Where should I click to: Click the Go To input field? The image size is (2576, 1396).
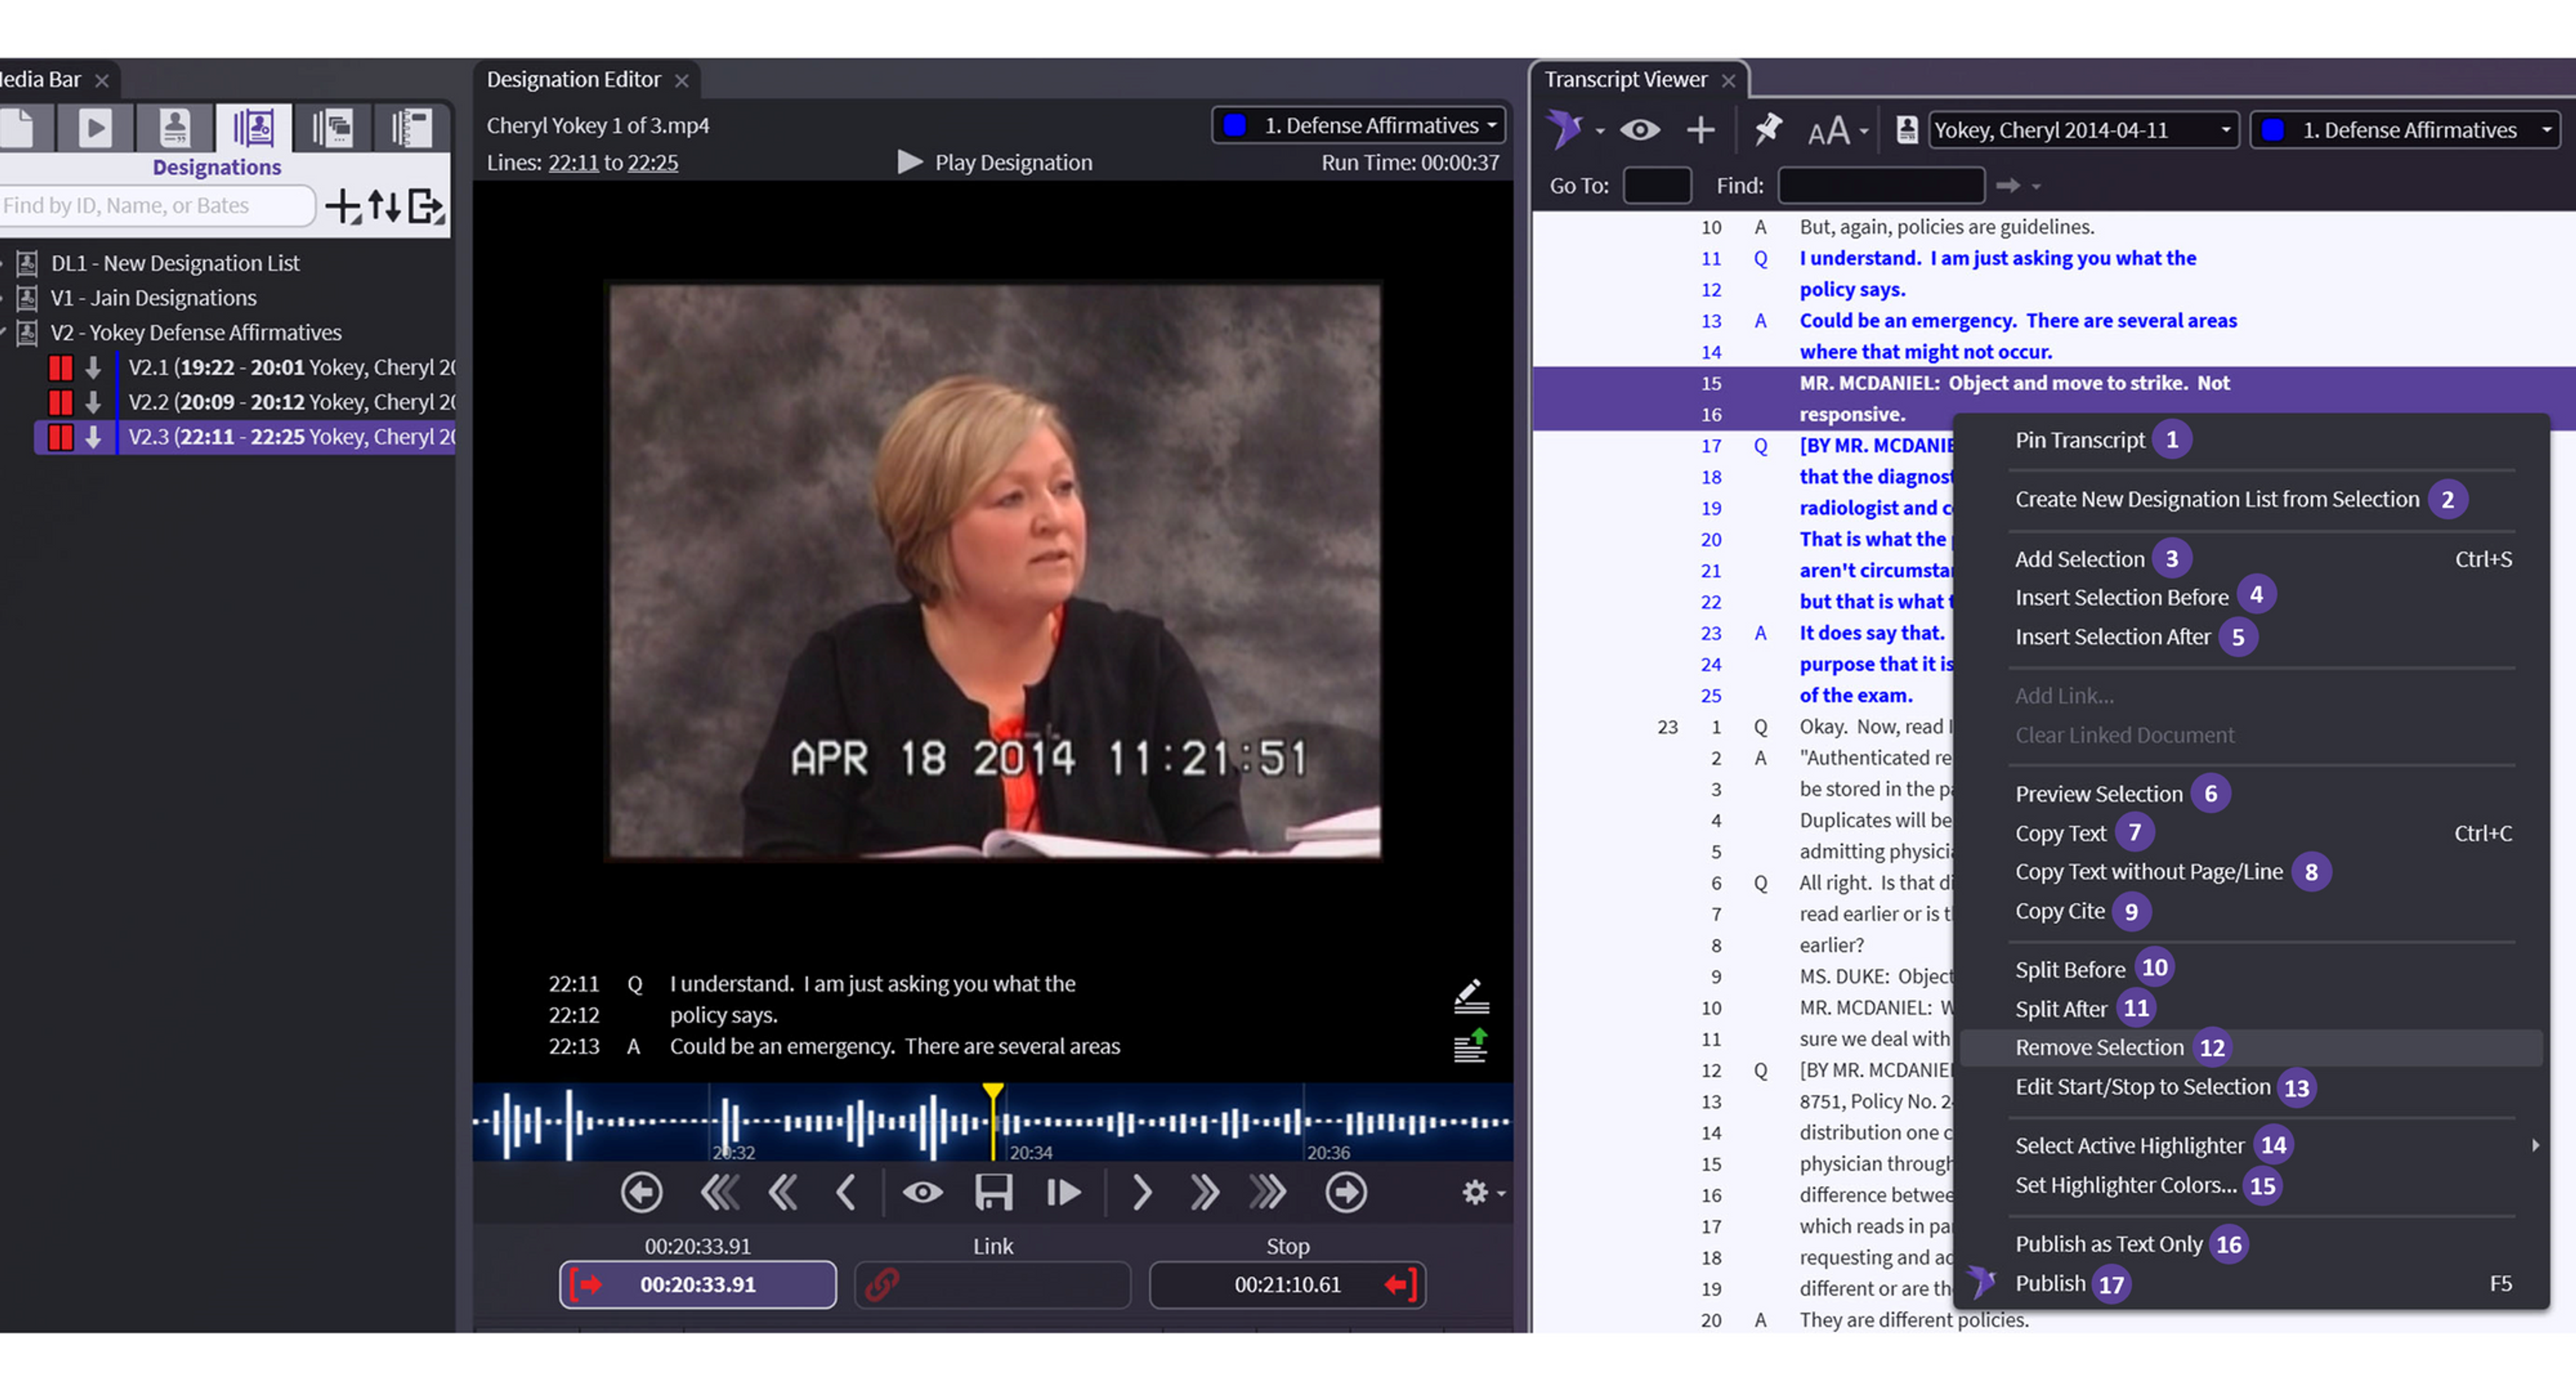coord(1656,186)
